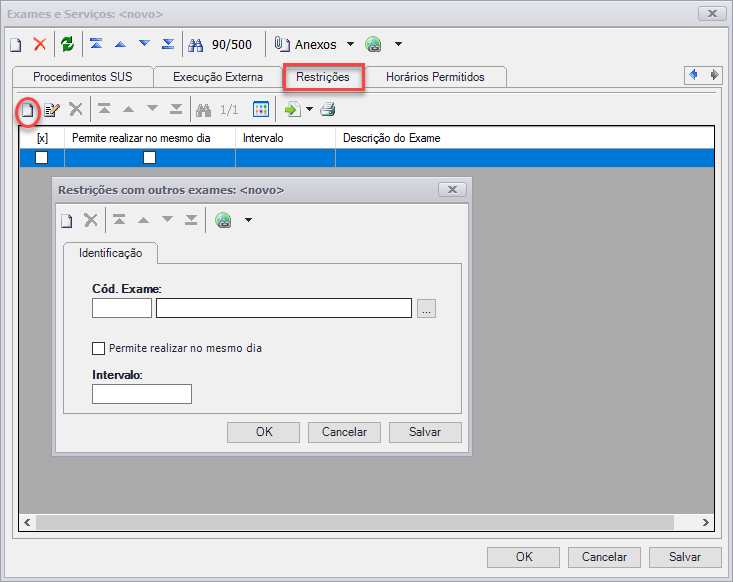
Task: Expand the Anexos dropdown arrow
Action: coord(350,44)
